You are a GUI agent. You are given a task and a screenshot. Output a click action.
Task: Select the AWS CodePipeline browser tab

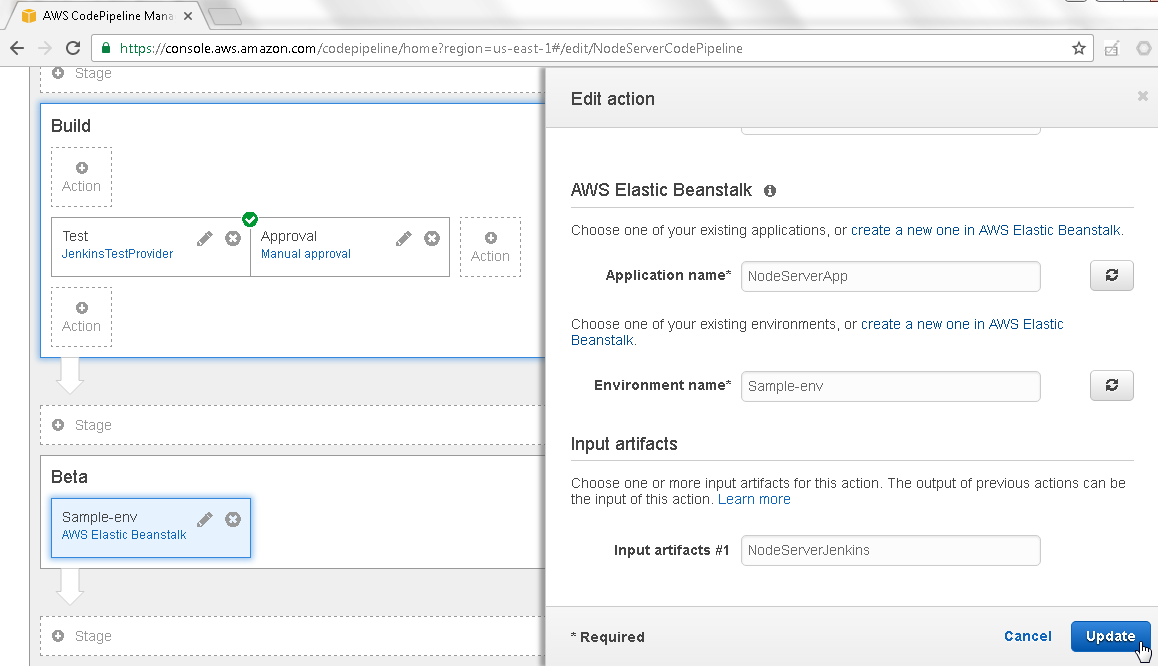(107, 16)
